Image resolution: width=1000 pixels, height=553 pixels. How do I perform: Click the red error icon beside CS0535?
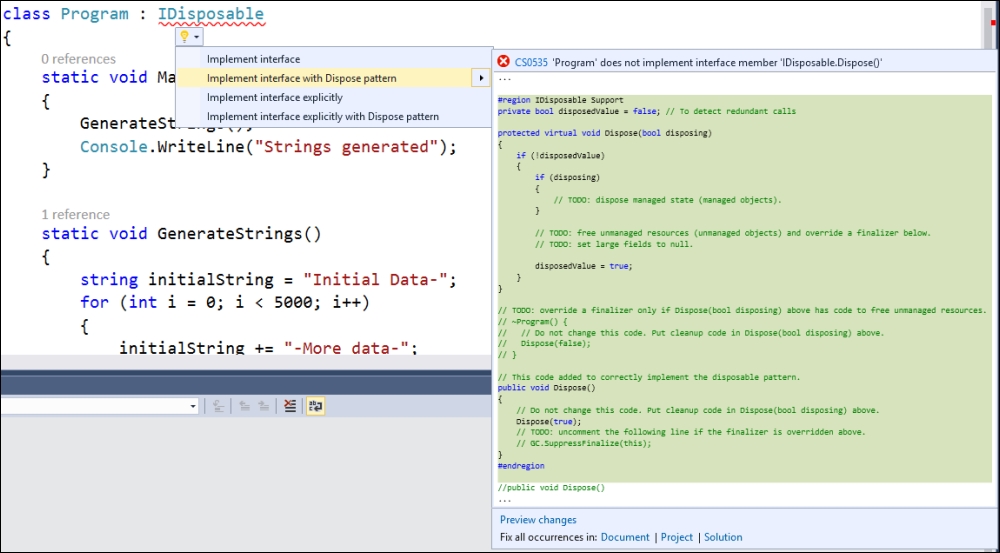coord(504,61)
